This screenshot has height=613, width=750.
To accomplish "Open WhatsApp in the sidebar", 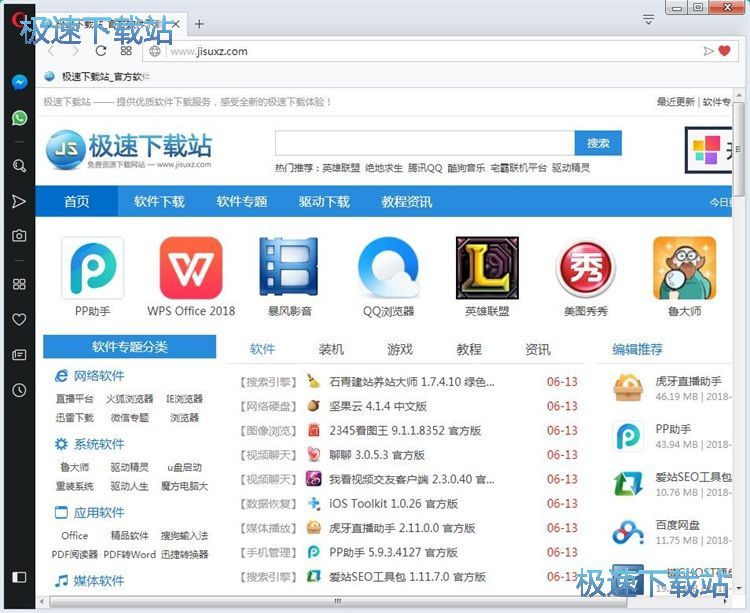I will tap(19, 118).
